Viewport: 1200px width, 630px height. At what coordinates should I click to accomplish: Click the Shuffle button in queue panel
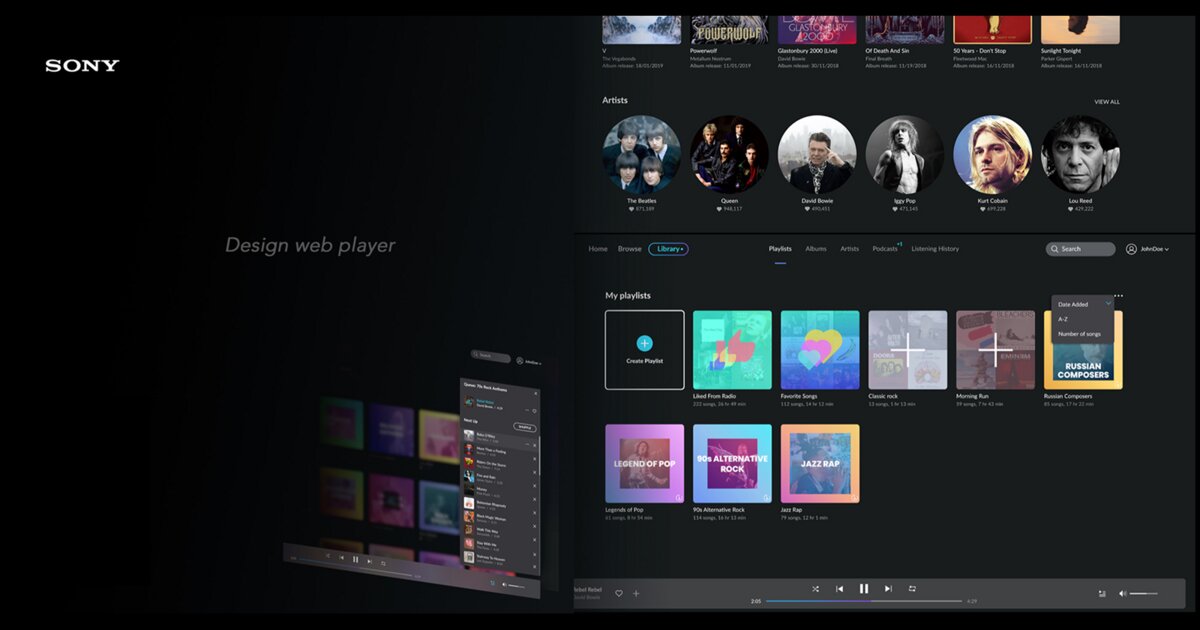pos(525,427)
